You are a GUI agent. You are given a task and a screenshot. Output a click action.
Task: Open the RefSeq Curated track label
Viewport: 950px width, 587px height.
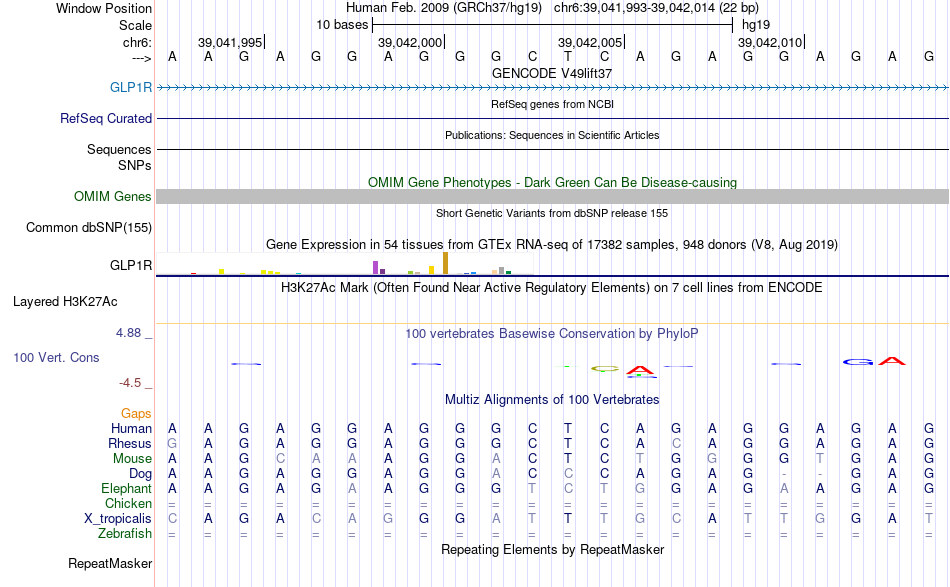point(106,118)
